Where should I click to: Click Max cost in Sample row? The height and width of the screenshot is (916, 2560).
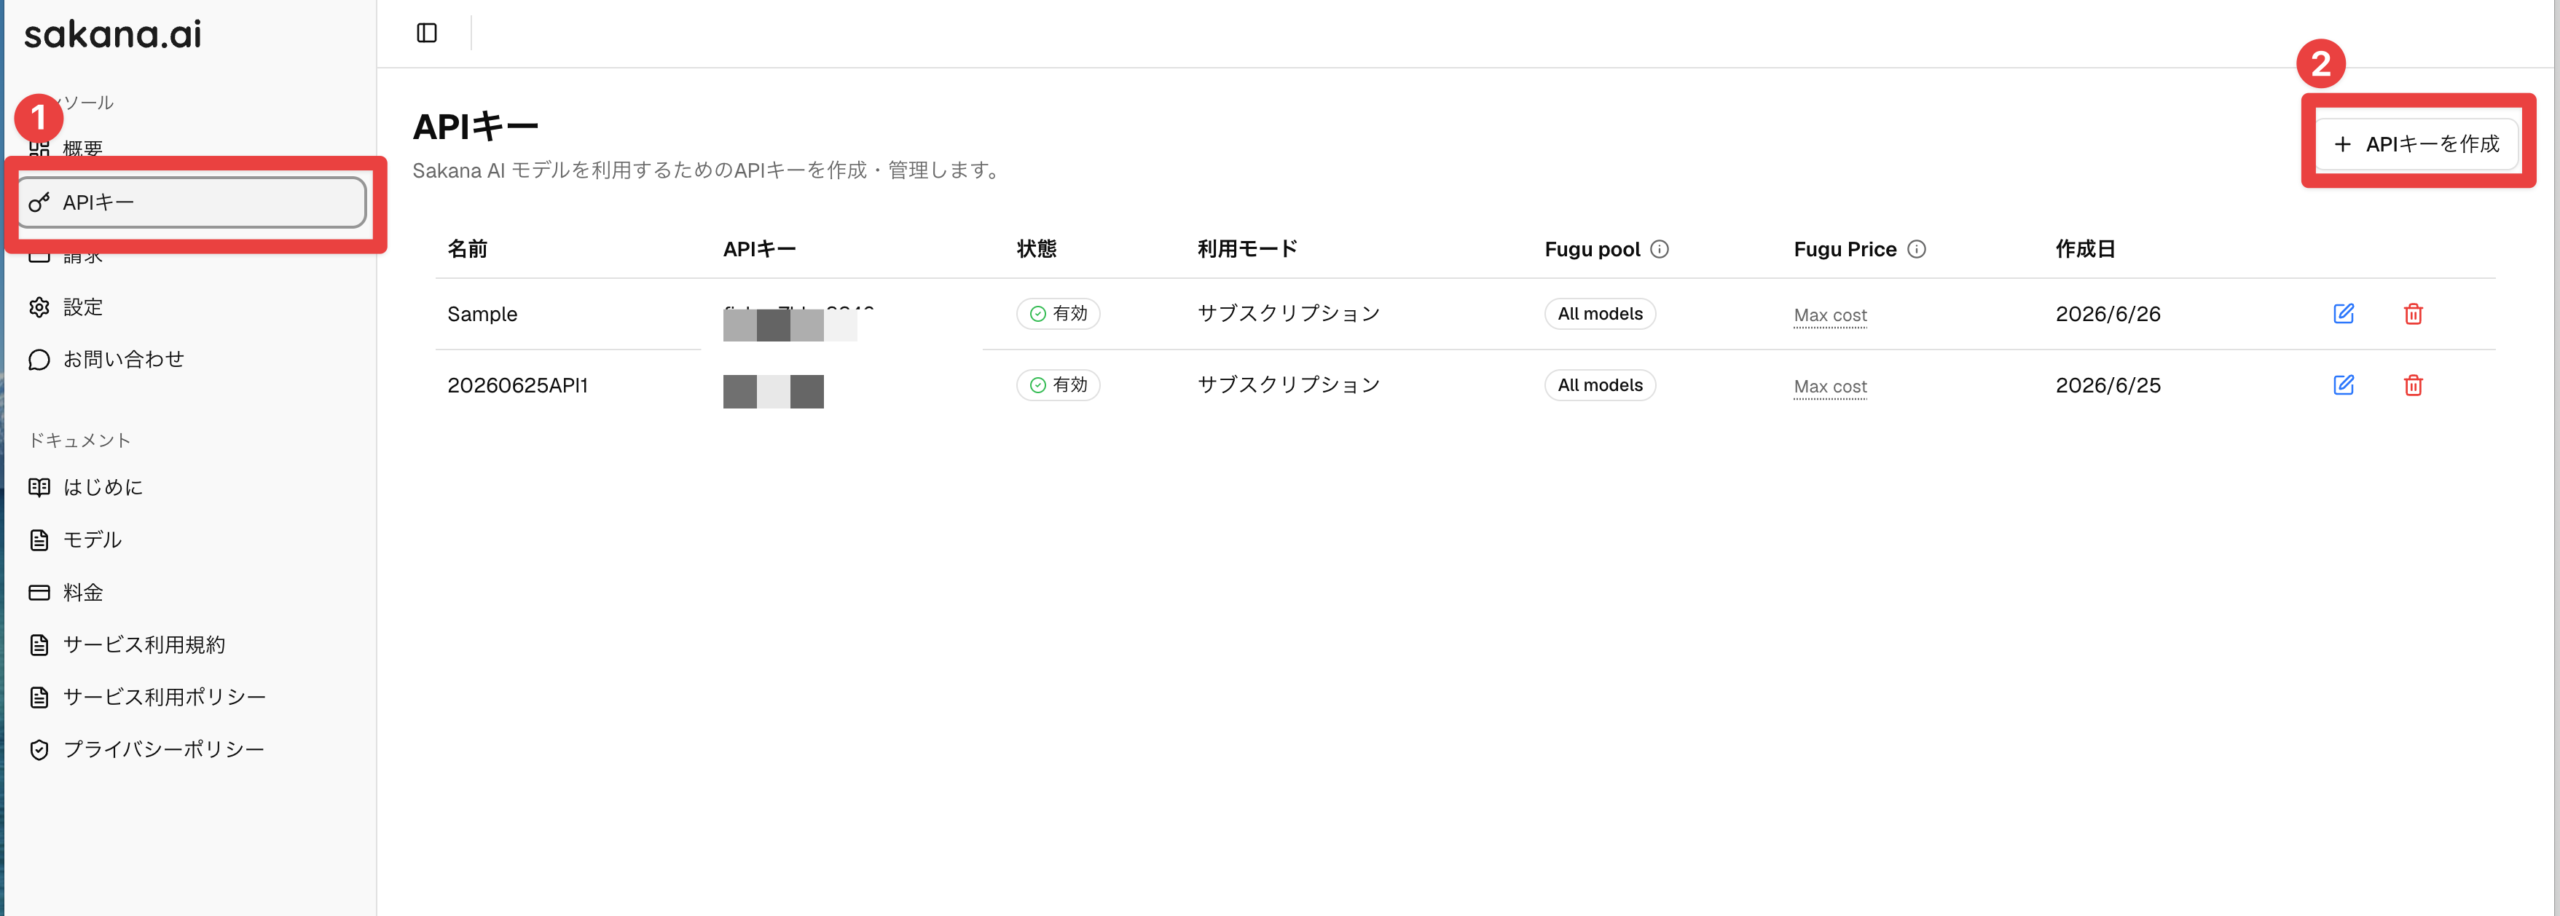(1830, 315)
